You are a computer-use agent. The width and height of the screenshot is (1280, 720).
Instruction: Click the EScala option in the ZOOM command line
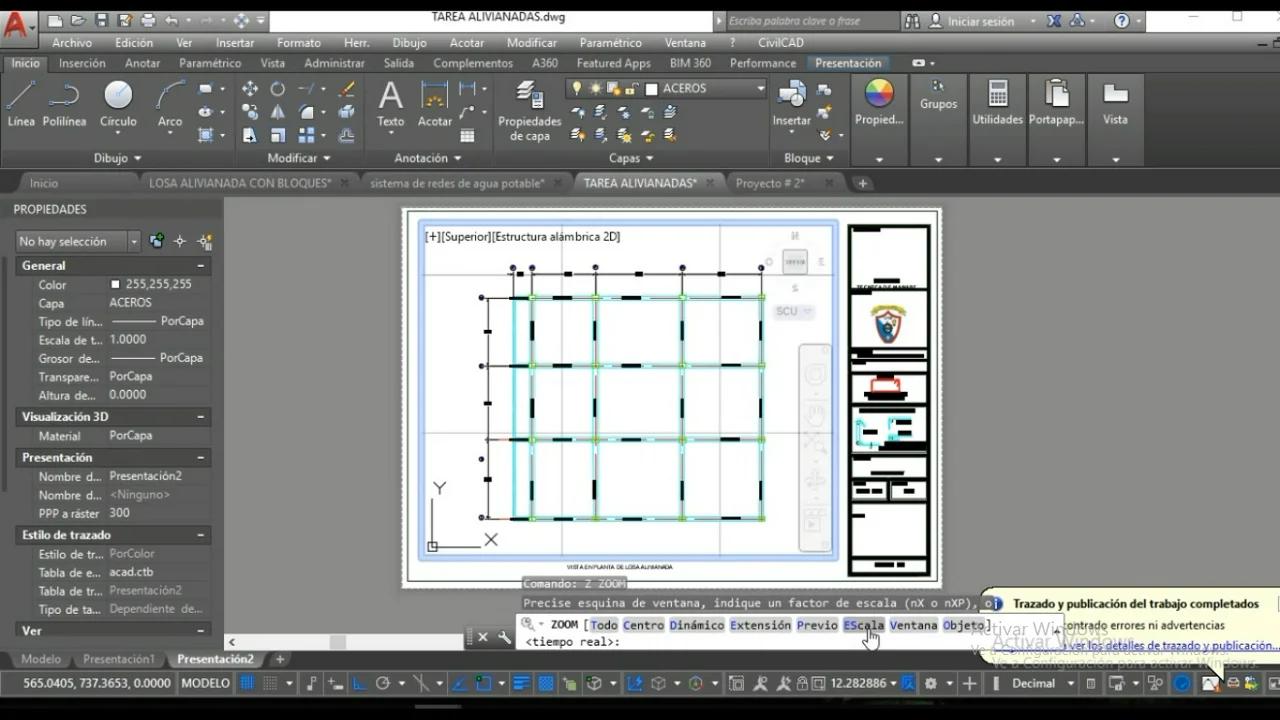click(862, 624)
